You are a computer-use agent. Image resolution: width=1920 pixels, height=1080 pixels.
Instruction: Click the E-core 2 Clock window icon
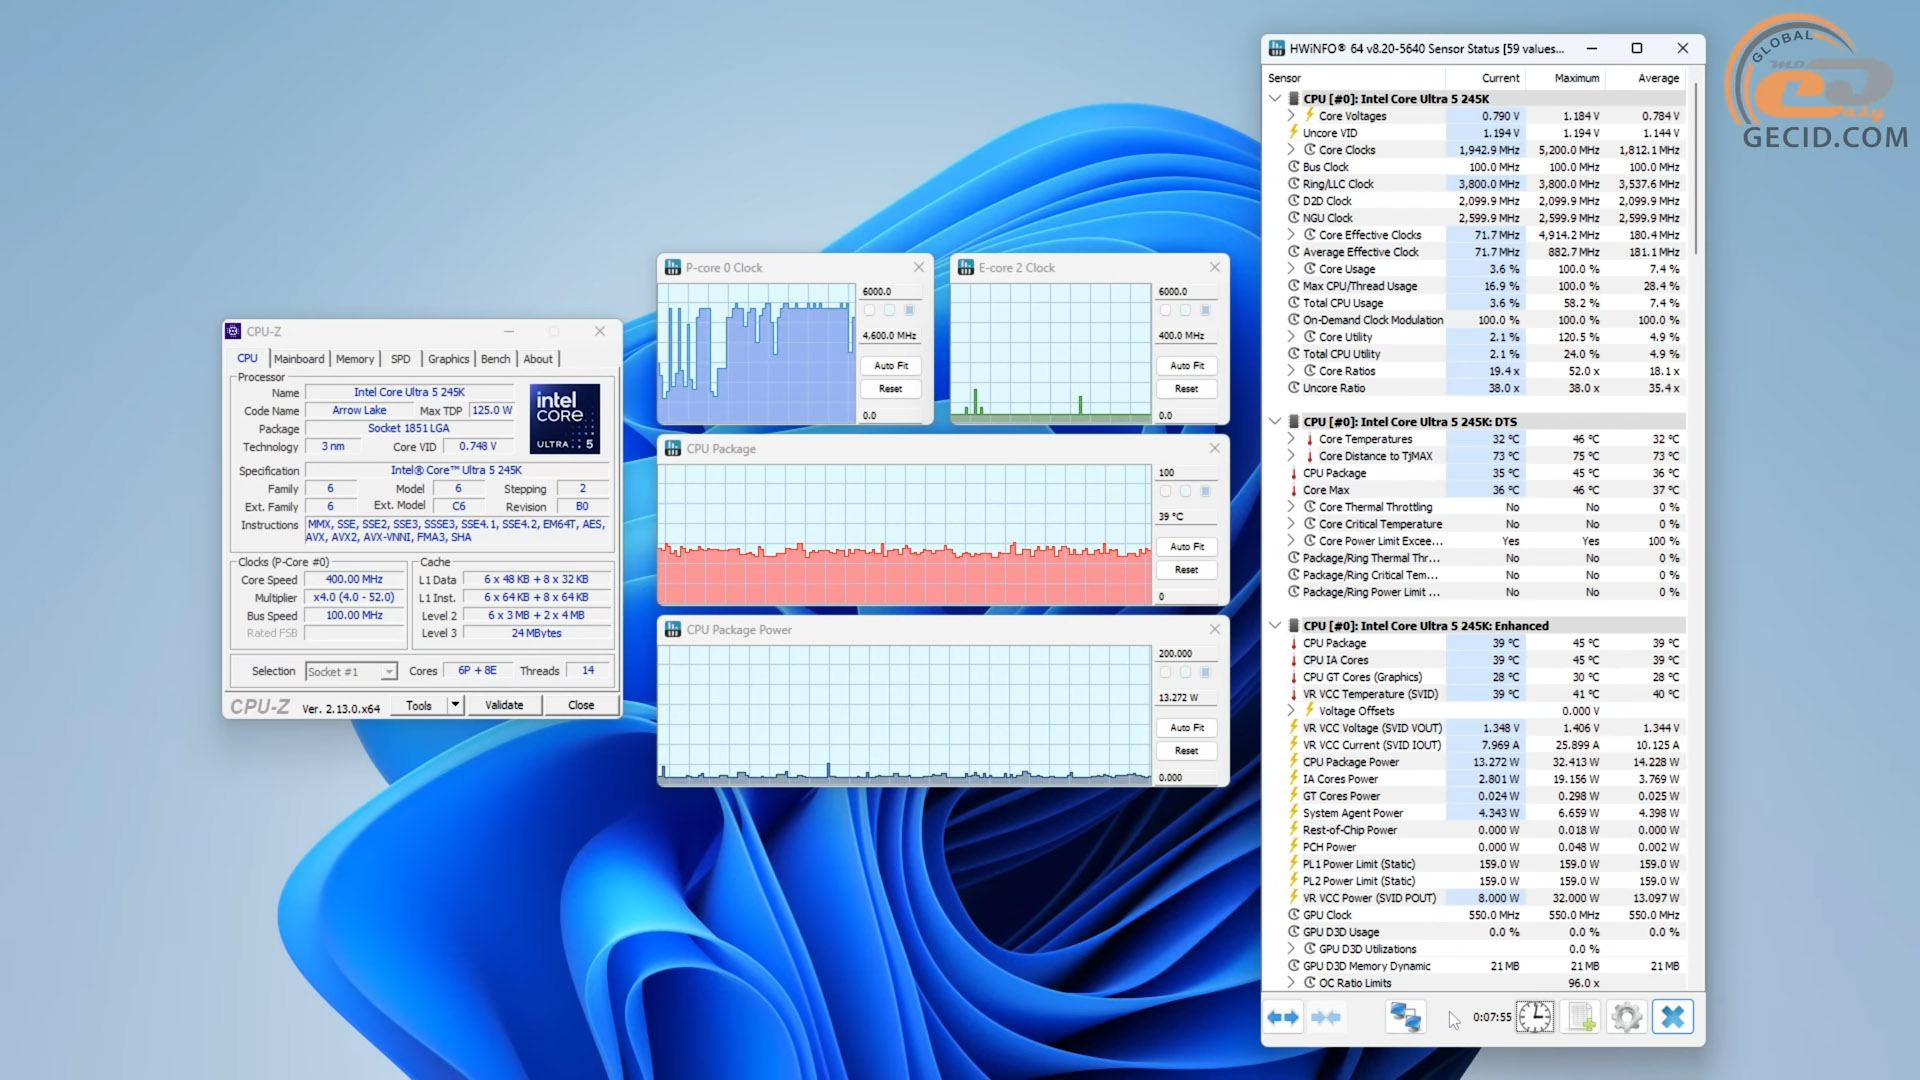click(x=966, y=268)
